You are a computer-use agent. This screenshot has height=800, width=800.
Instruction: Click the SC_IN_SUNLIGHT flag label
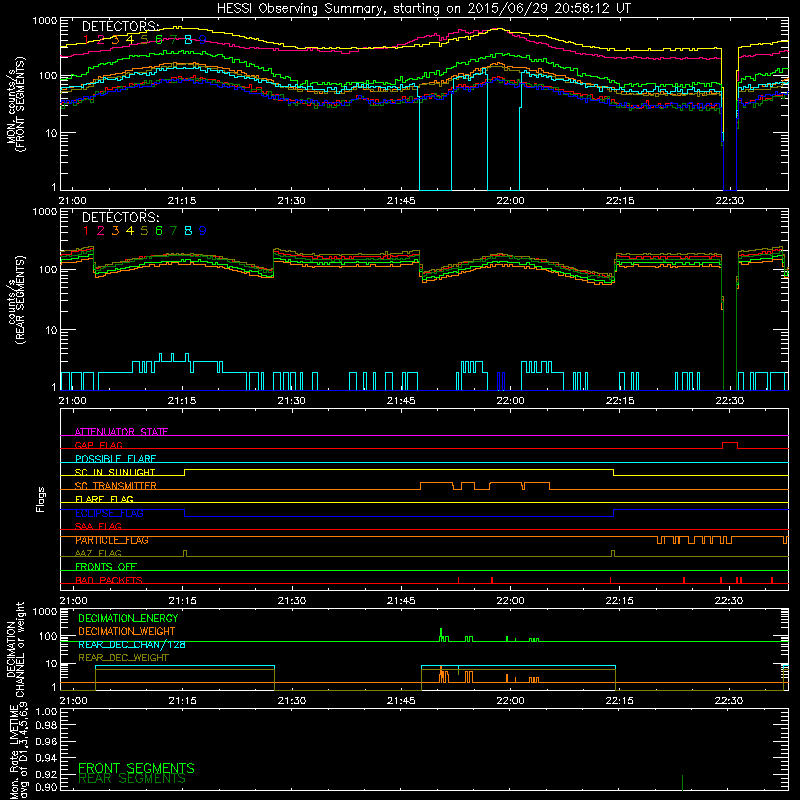tap(115, 472)
